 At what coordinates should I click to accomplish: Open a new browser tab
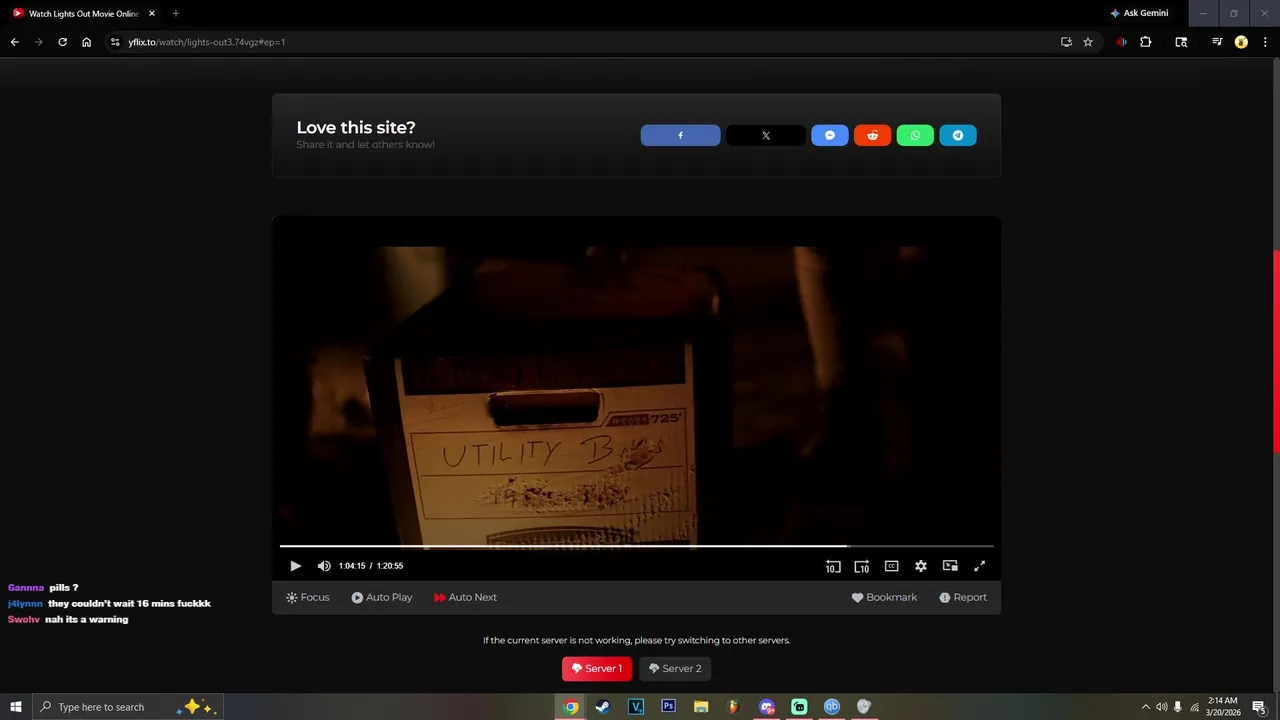pyautogui.click(x=176, y=13)
